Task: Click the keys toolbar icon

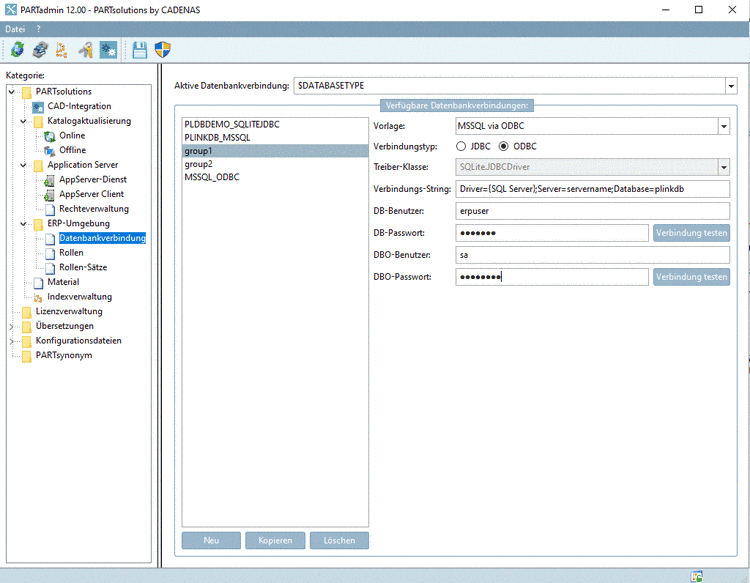Action: (85, 50)
